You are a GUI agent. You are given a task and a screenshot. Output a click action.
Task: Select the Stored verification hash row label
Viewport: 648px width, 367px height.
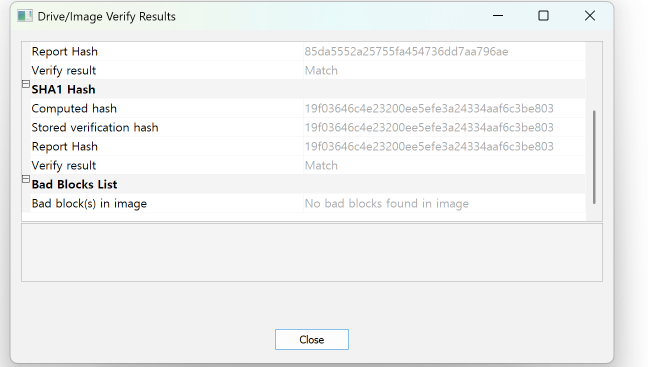(x=95, y=127)
